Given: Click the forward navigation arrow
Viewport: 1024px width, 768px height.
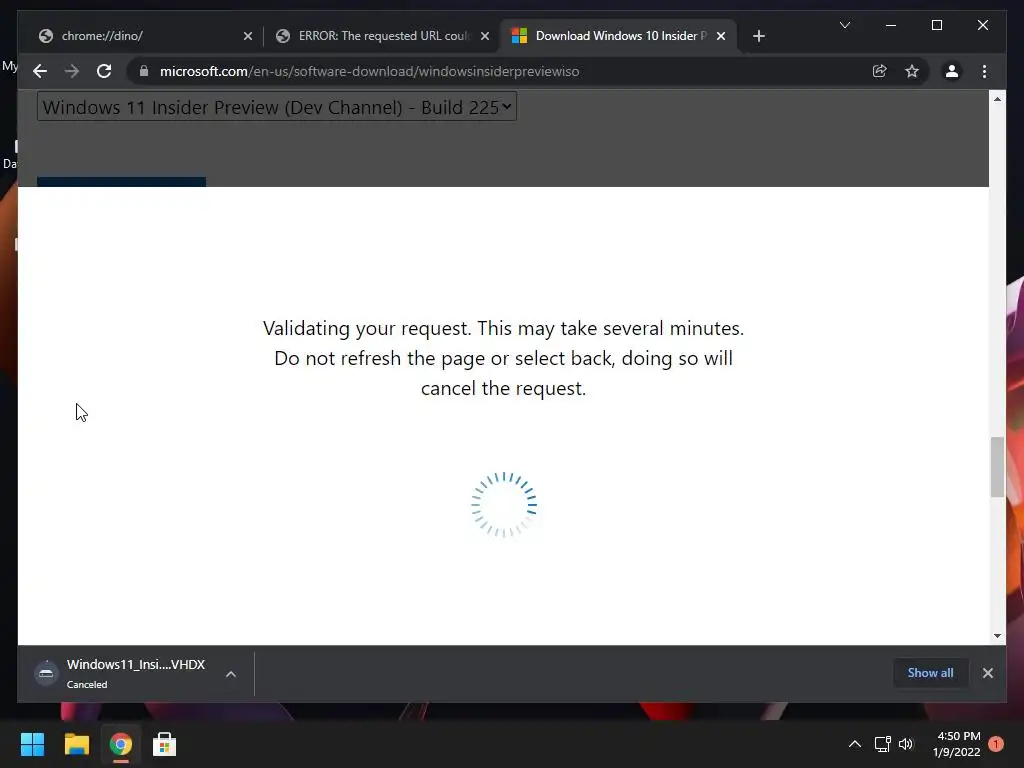Looking at the screenshot, I should tap(72, 71).
